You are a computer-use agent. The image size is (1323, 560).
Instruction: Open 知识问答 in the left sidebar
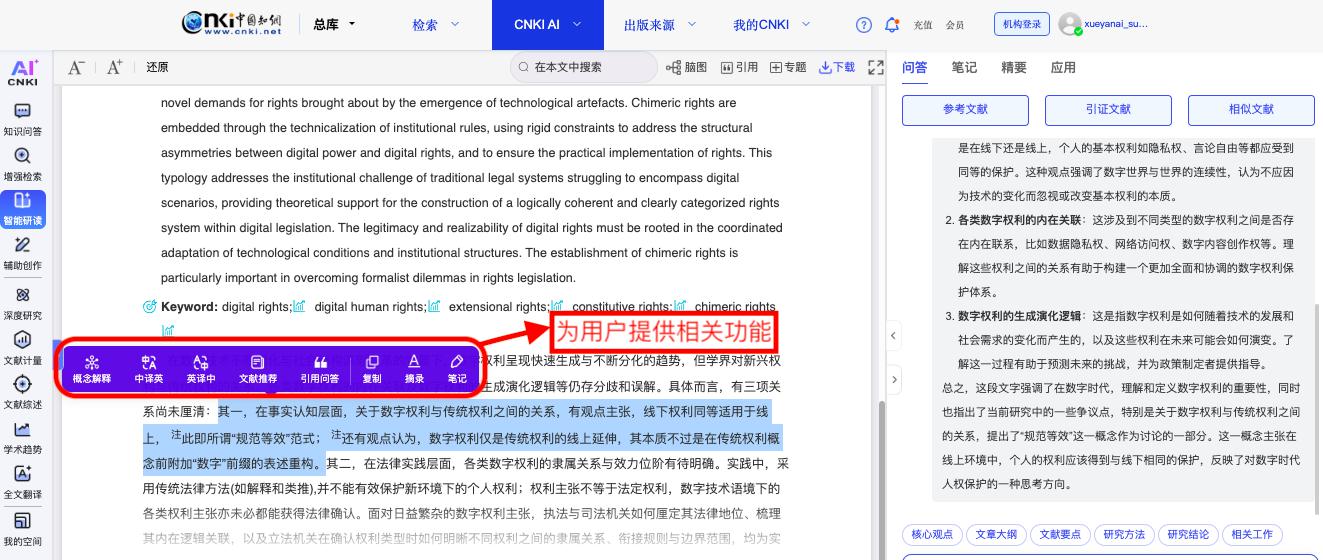click(x=22, y=119)
